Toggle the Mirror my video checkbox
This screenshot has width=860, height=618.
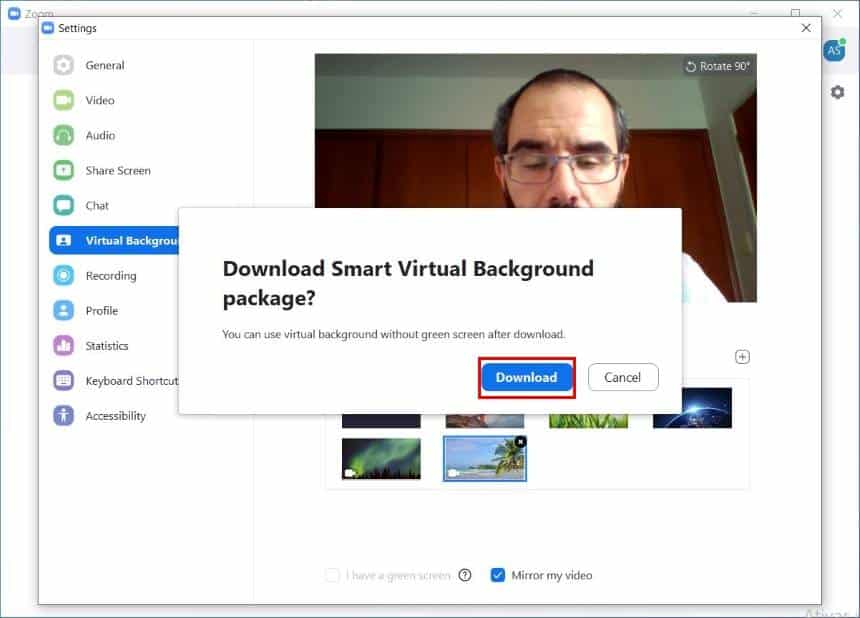[x=497, y=575]
